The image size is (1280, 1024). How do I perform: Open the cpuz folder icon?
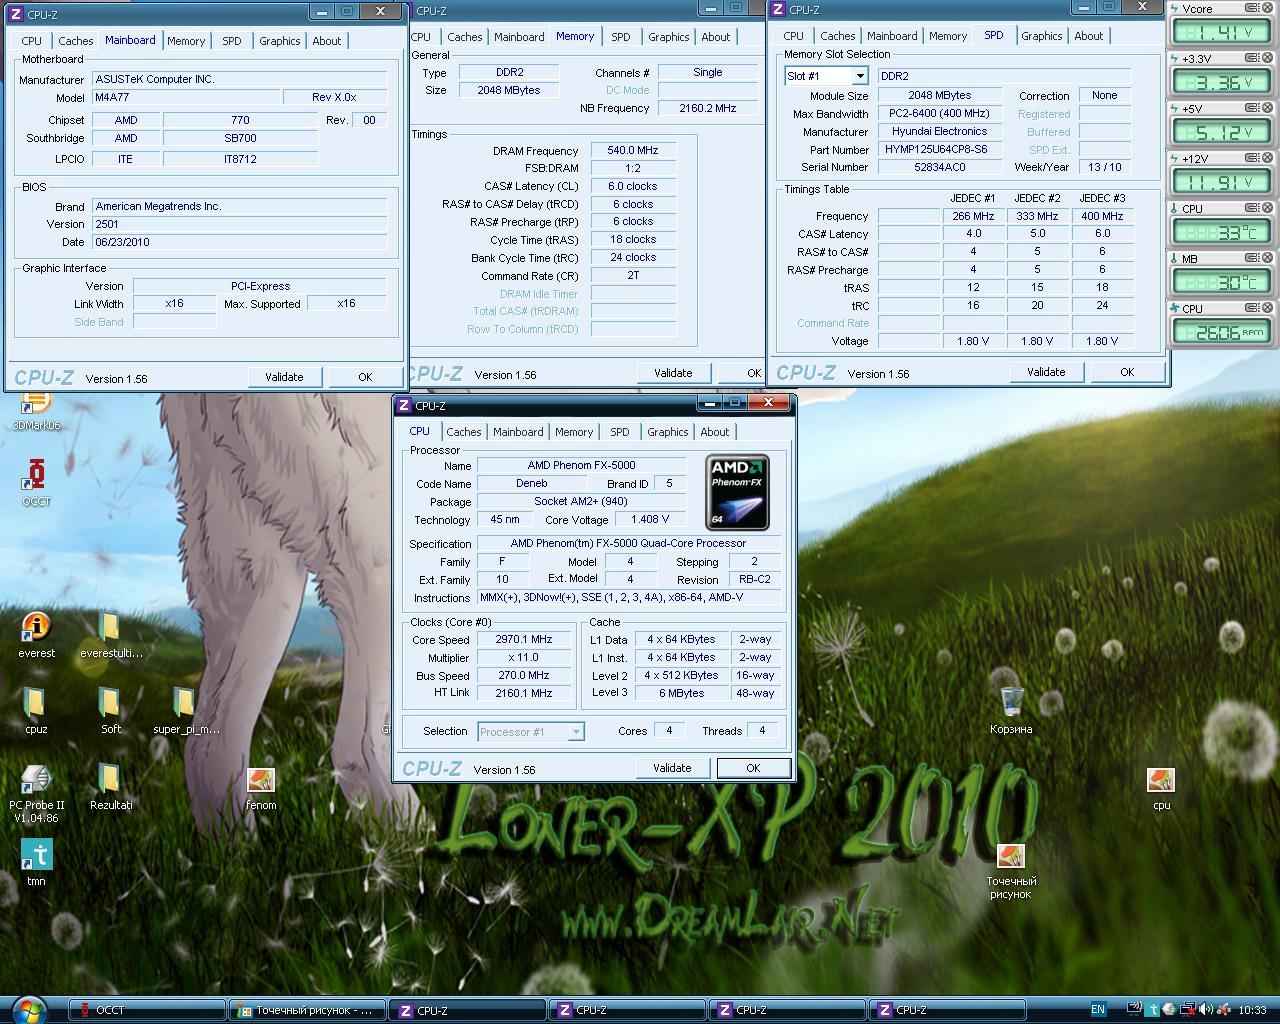pos(36,710)
